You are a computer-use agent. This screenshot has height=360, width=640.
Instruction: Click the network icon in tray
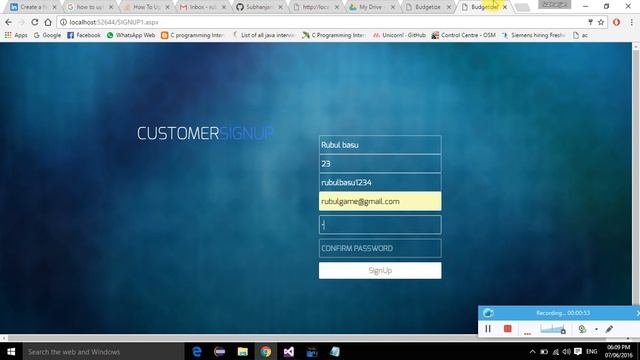tap(556, 351)
